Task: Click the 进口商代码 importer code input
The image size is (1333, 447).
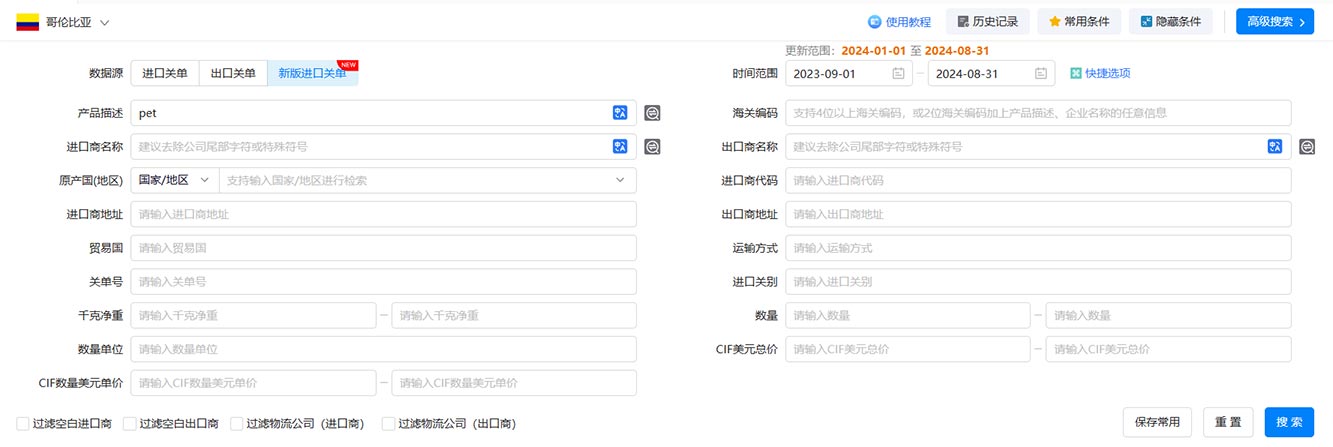Action: coord(1038,180)
